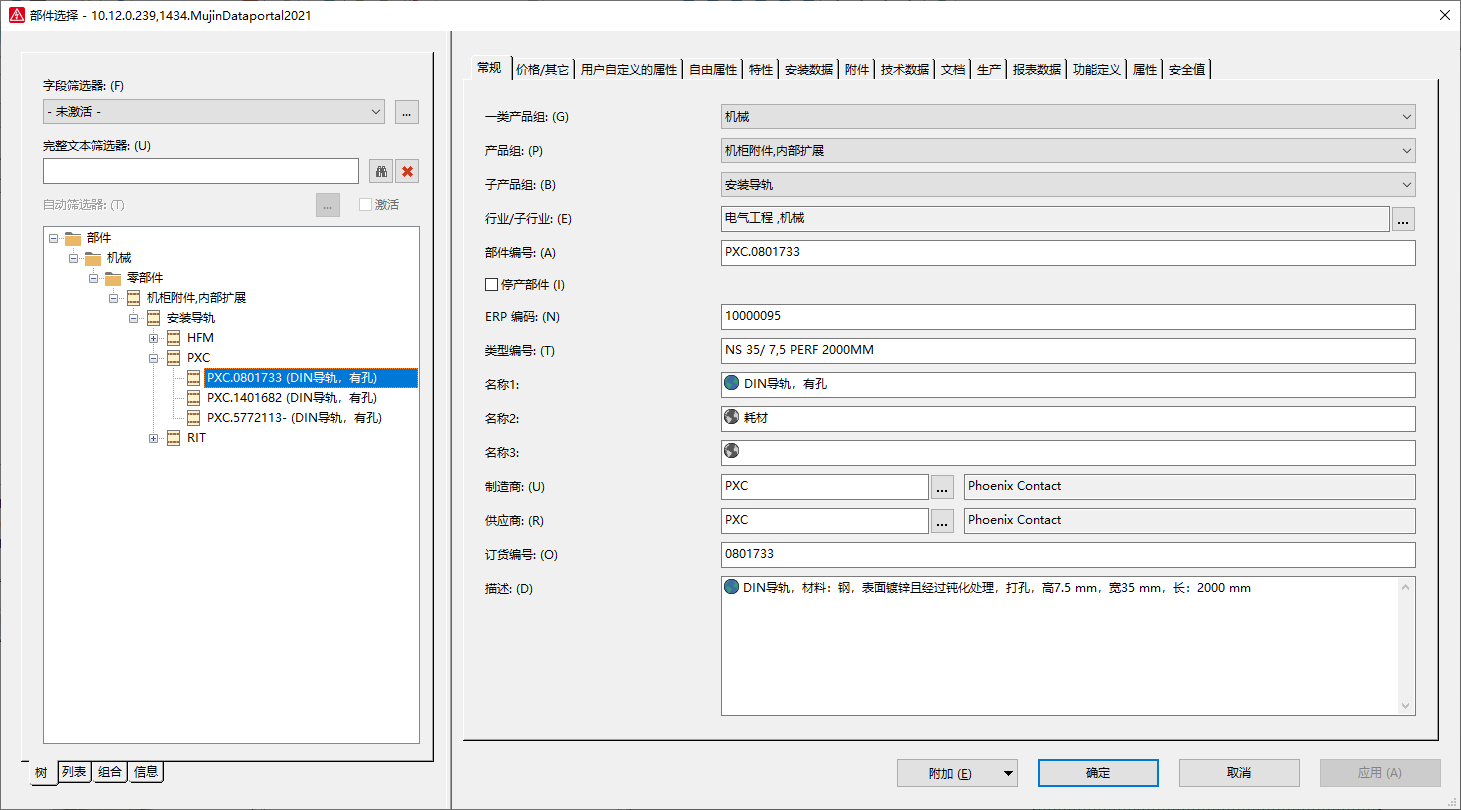Enable the 停产部件 checkbox
The image size is (1461, 810).
pos(491,284)
